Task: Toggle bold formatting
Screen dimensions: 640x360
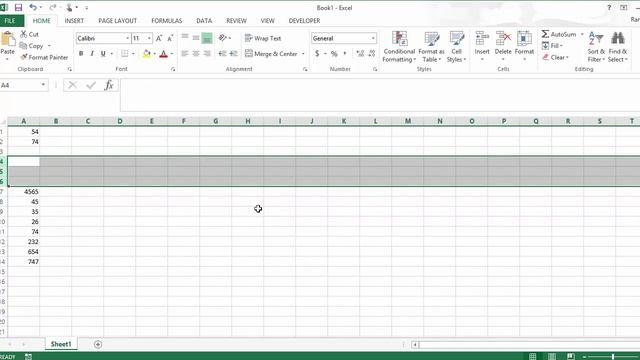Action: (x=81, y=53)
